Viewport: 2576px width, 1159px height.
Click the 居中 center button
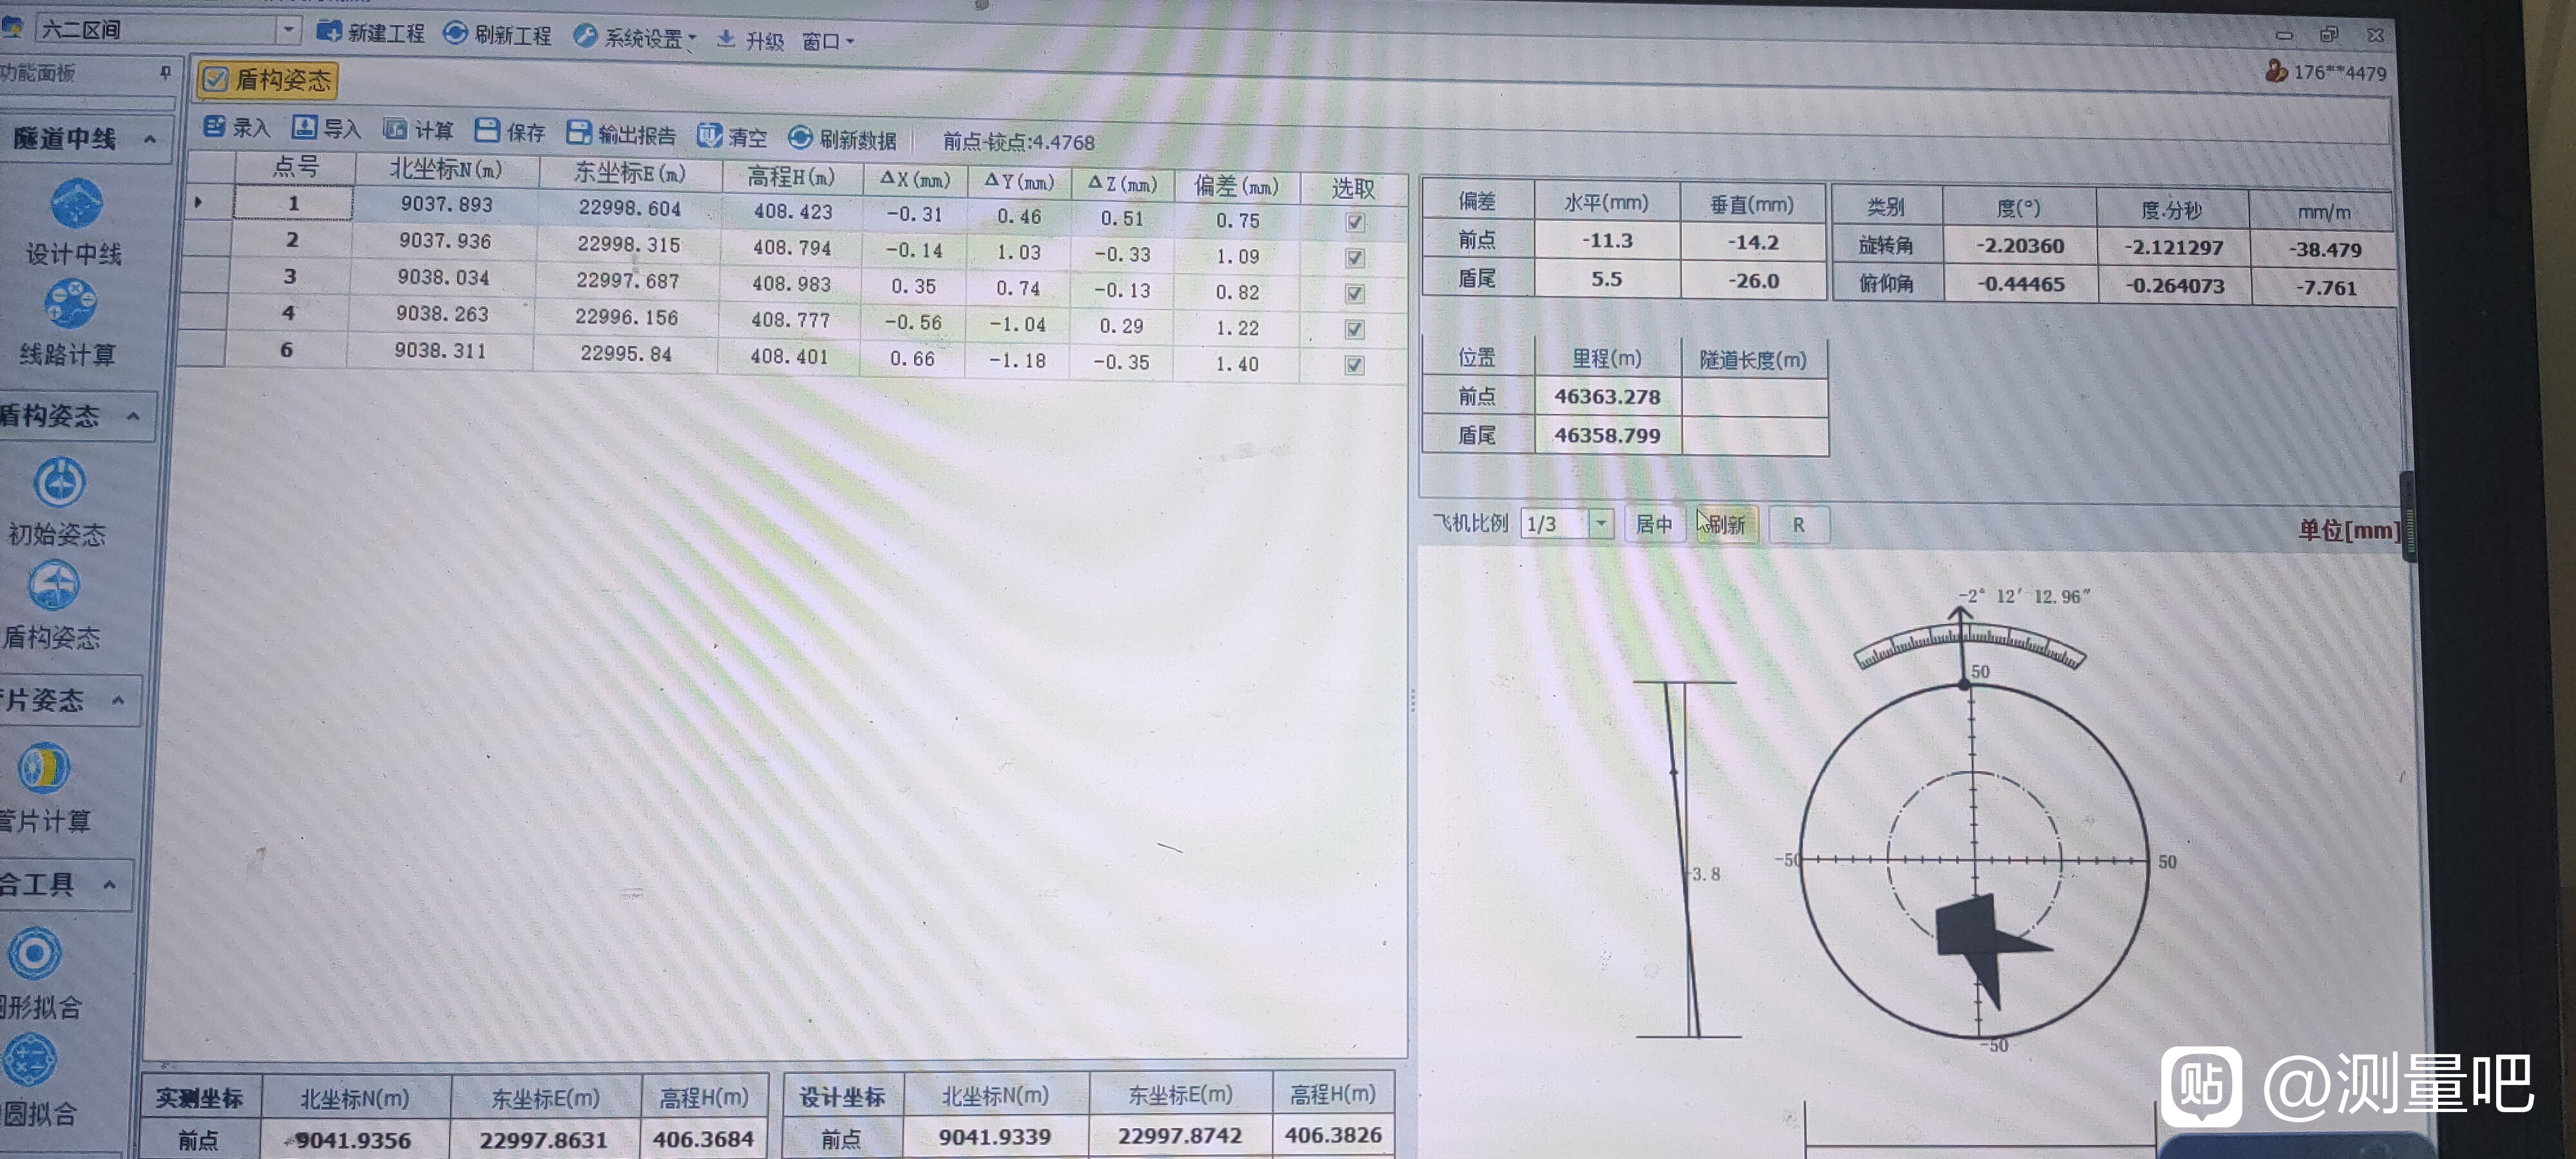click(x=1654, y=524)
